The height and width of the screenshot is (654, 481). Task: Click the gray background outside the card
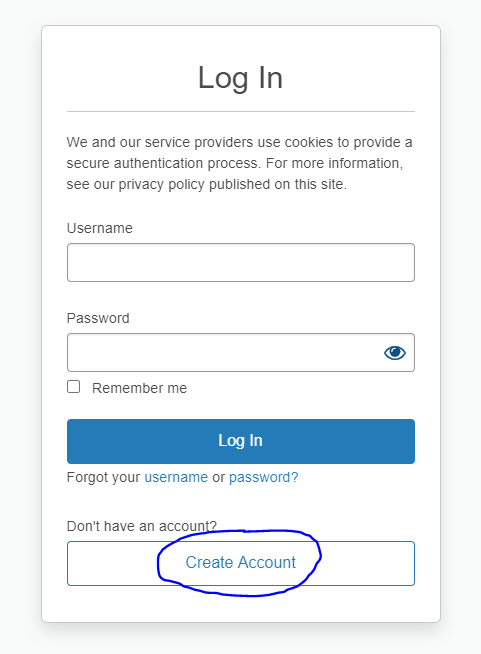pyautogui.click(x=20, y=325)
